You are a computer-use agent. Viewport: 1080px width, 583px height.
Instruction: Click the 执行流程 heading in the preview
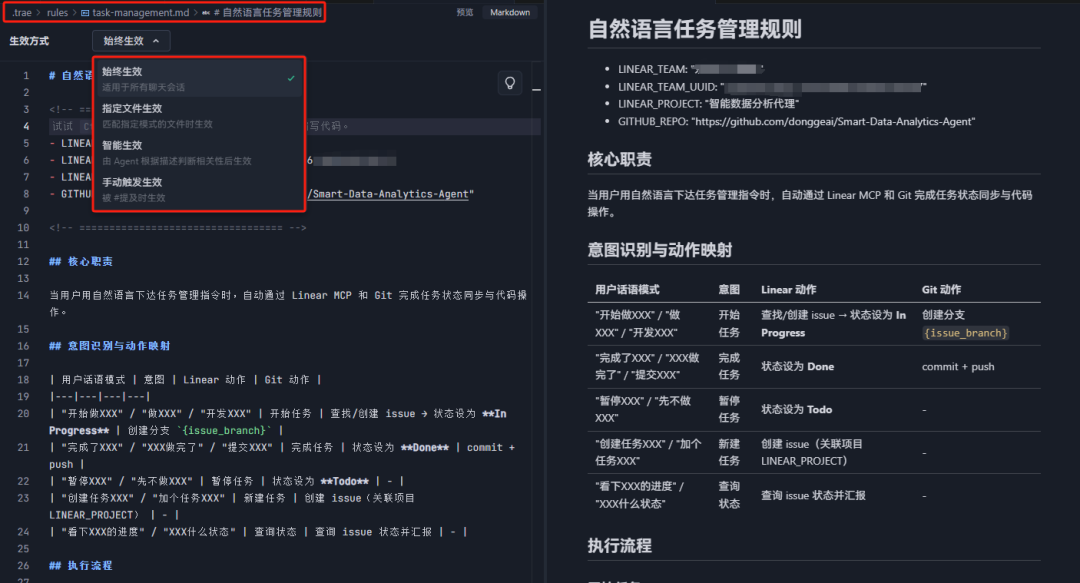tap(619, 546)
